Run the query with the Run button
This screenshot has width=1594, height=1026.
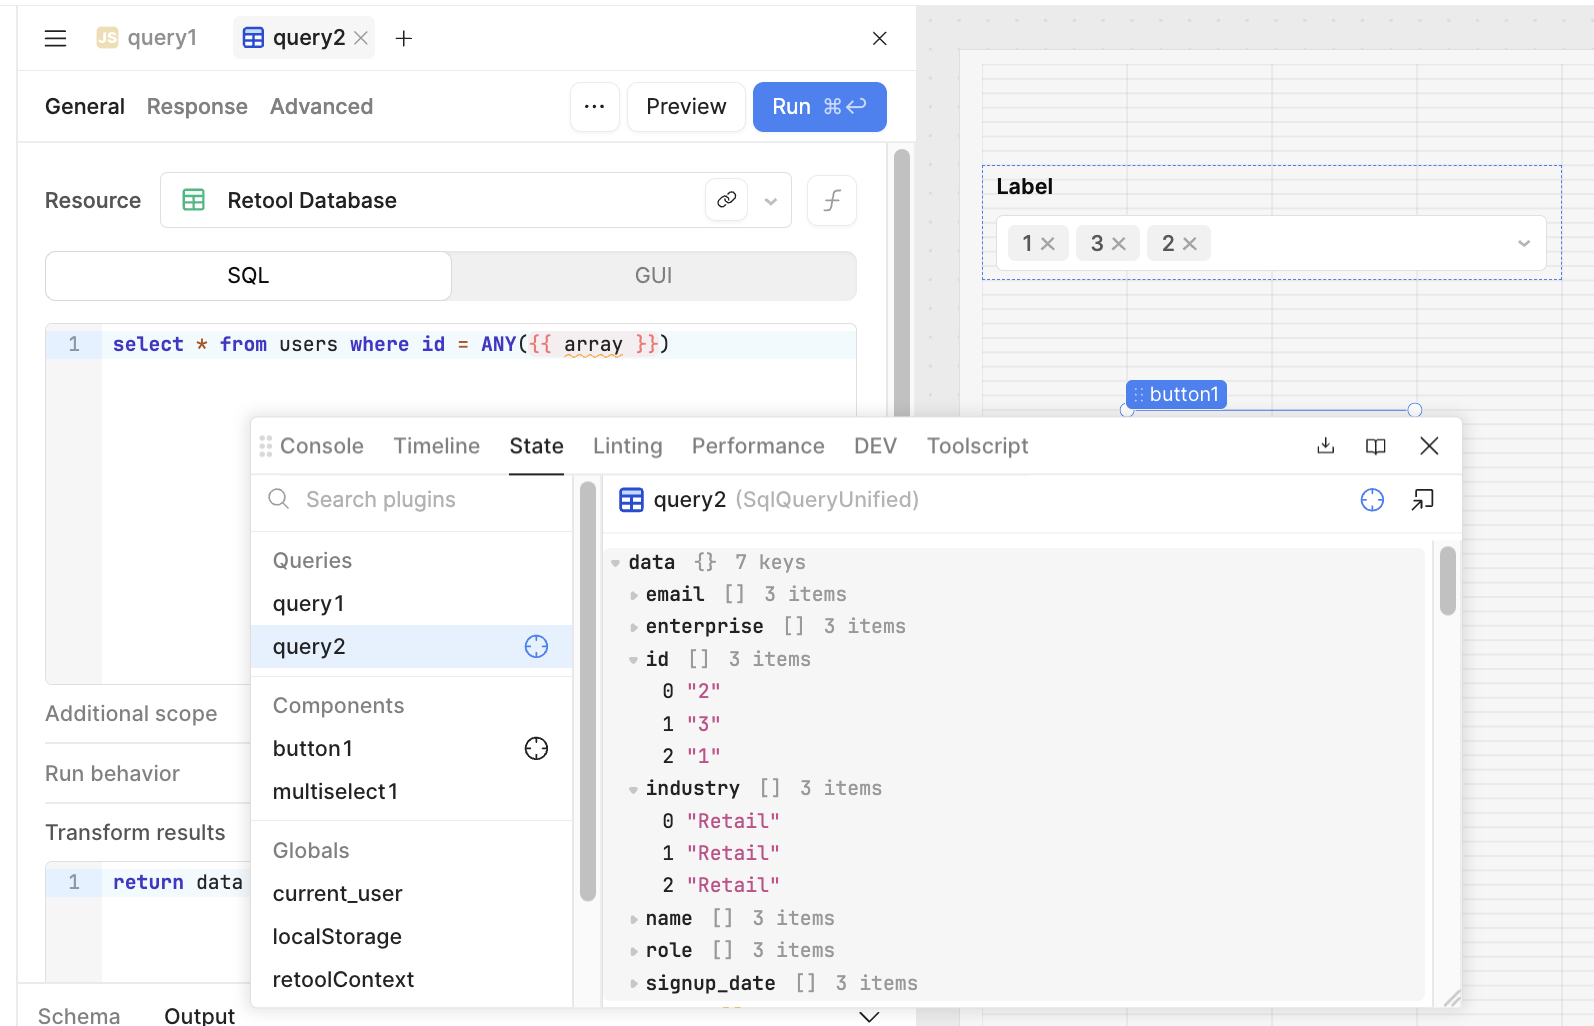820,107
